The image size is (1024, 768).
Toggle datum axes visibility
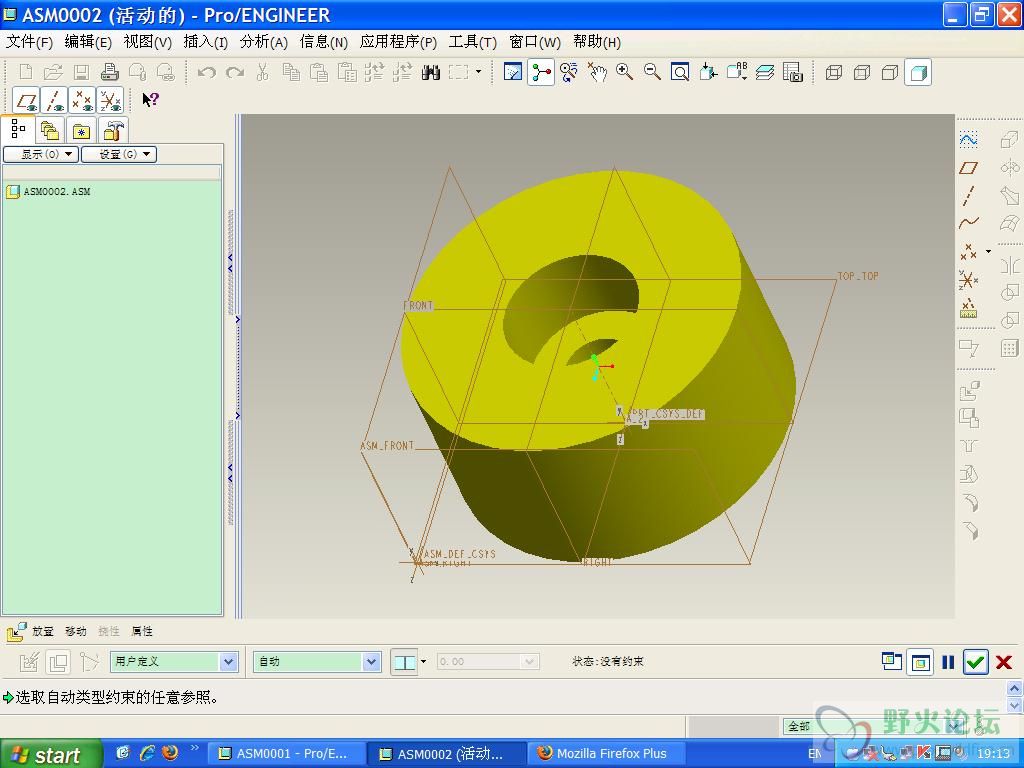[54, 101]
